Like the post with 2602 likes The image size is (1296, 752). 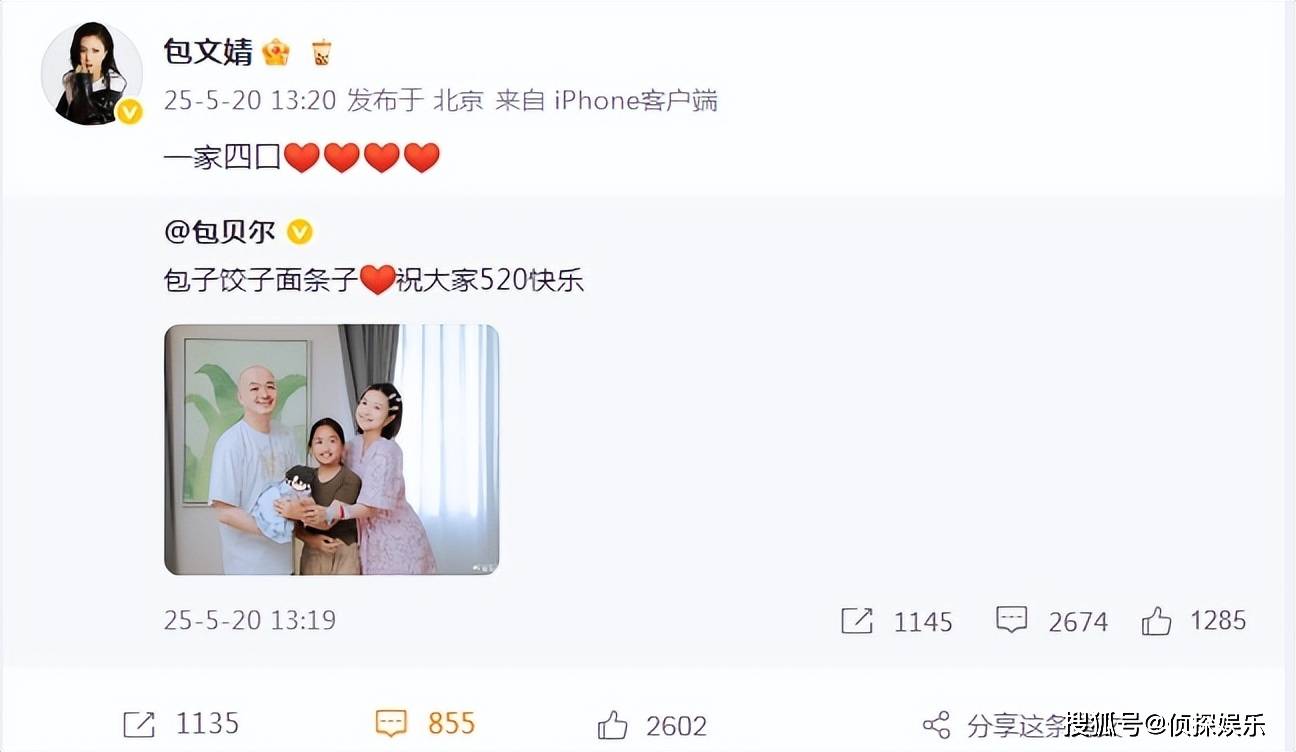[613, 724]
